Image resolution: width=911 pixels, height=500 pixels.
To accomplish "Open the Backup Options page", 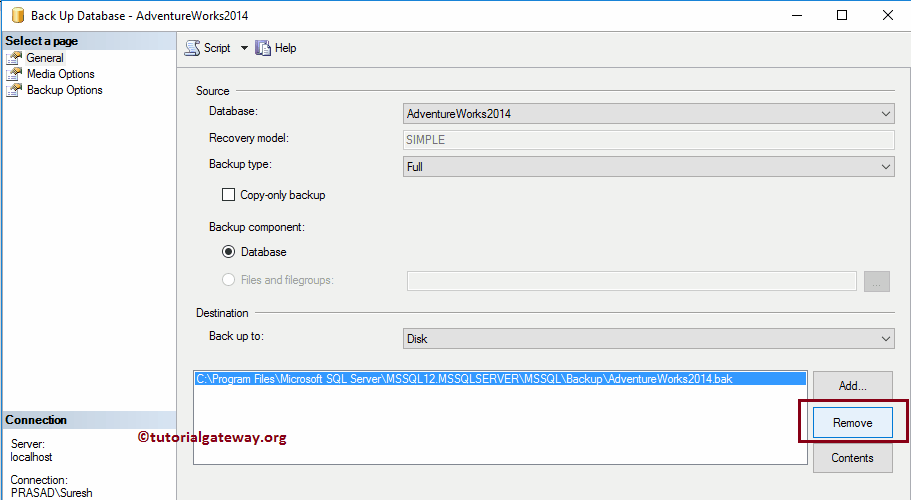I will [x=64, y=91].
